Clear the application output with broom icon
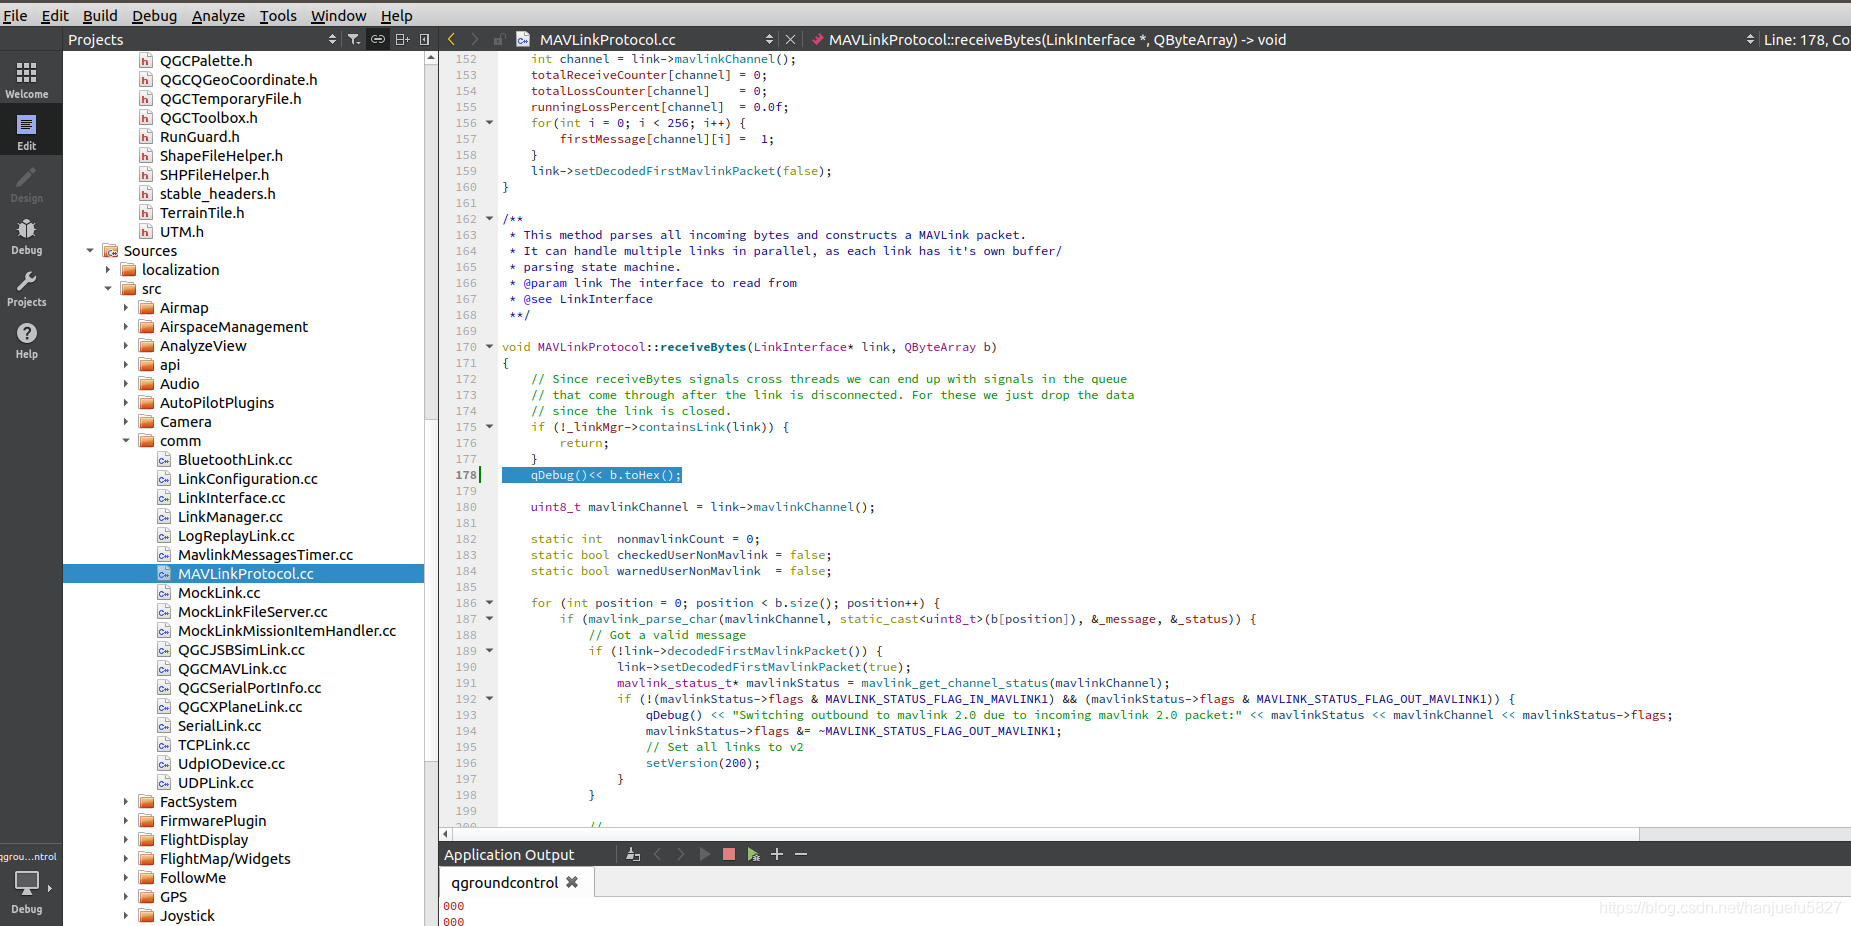Screen dimensions: 1851x926 point(633,854)
